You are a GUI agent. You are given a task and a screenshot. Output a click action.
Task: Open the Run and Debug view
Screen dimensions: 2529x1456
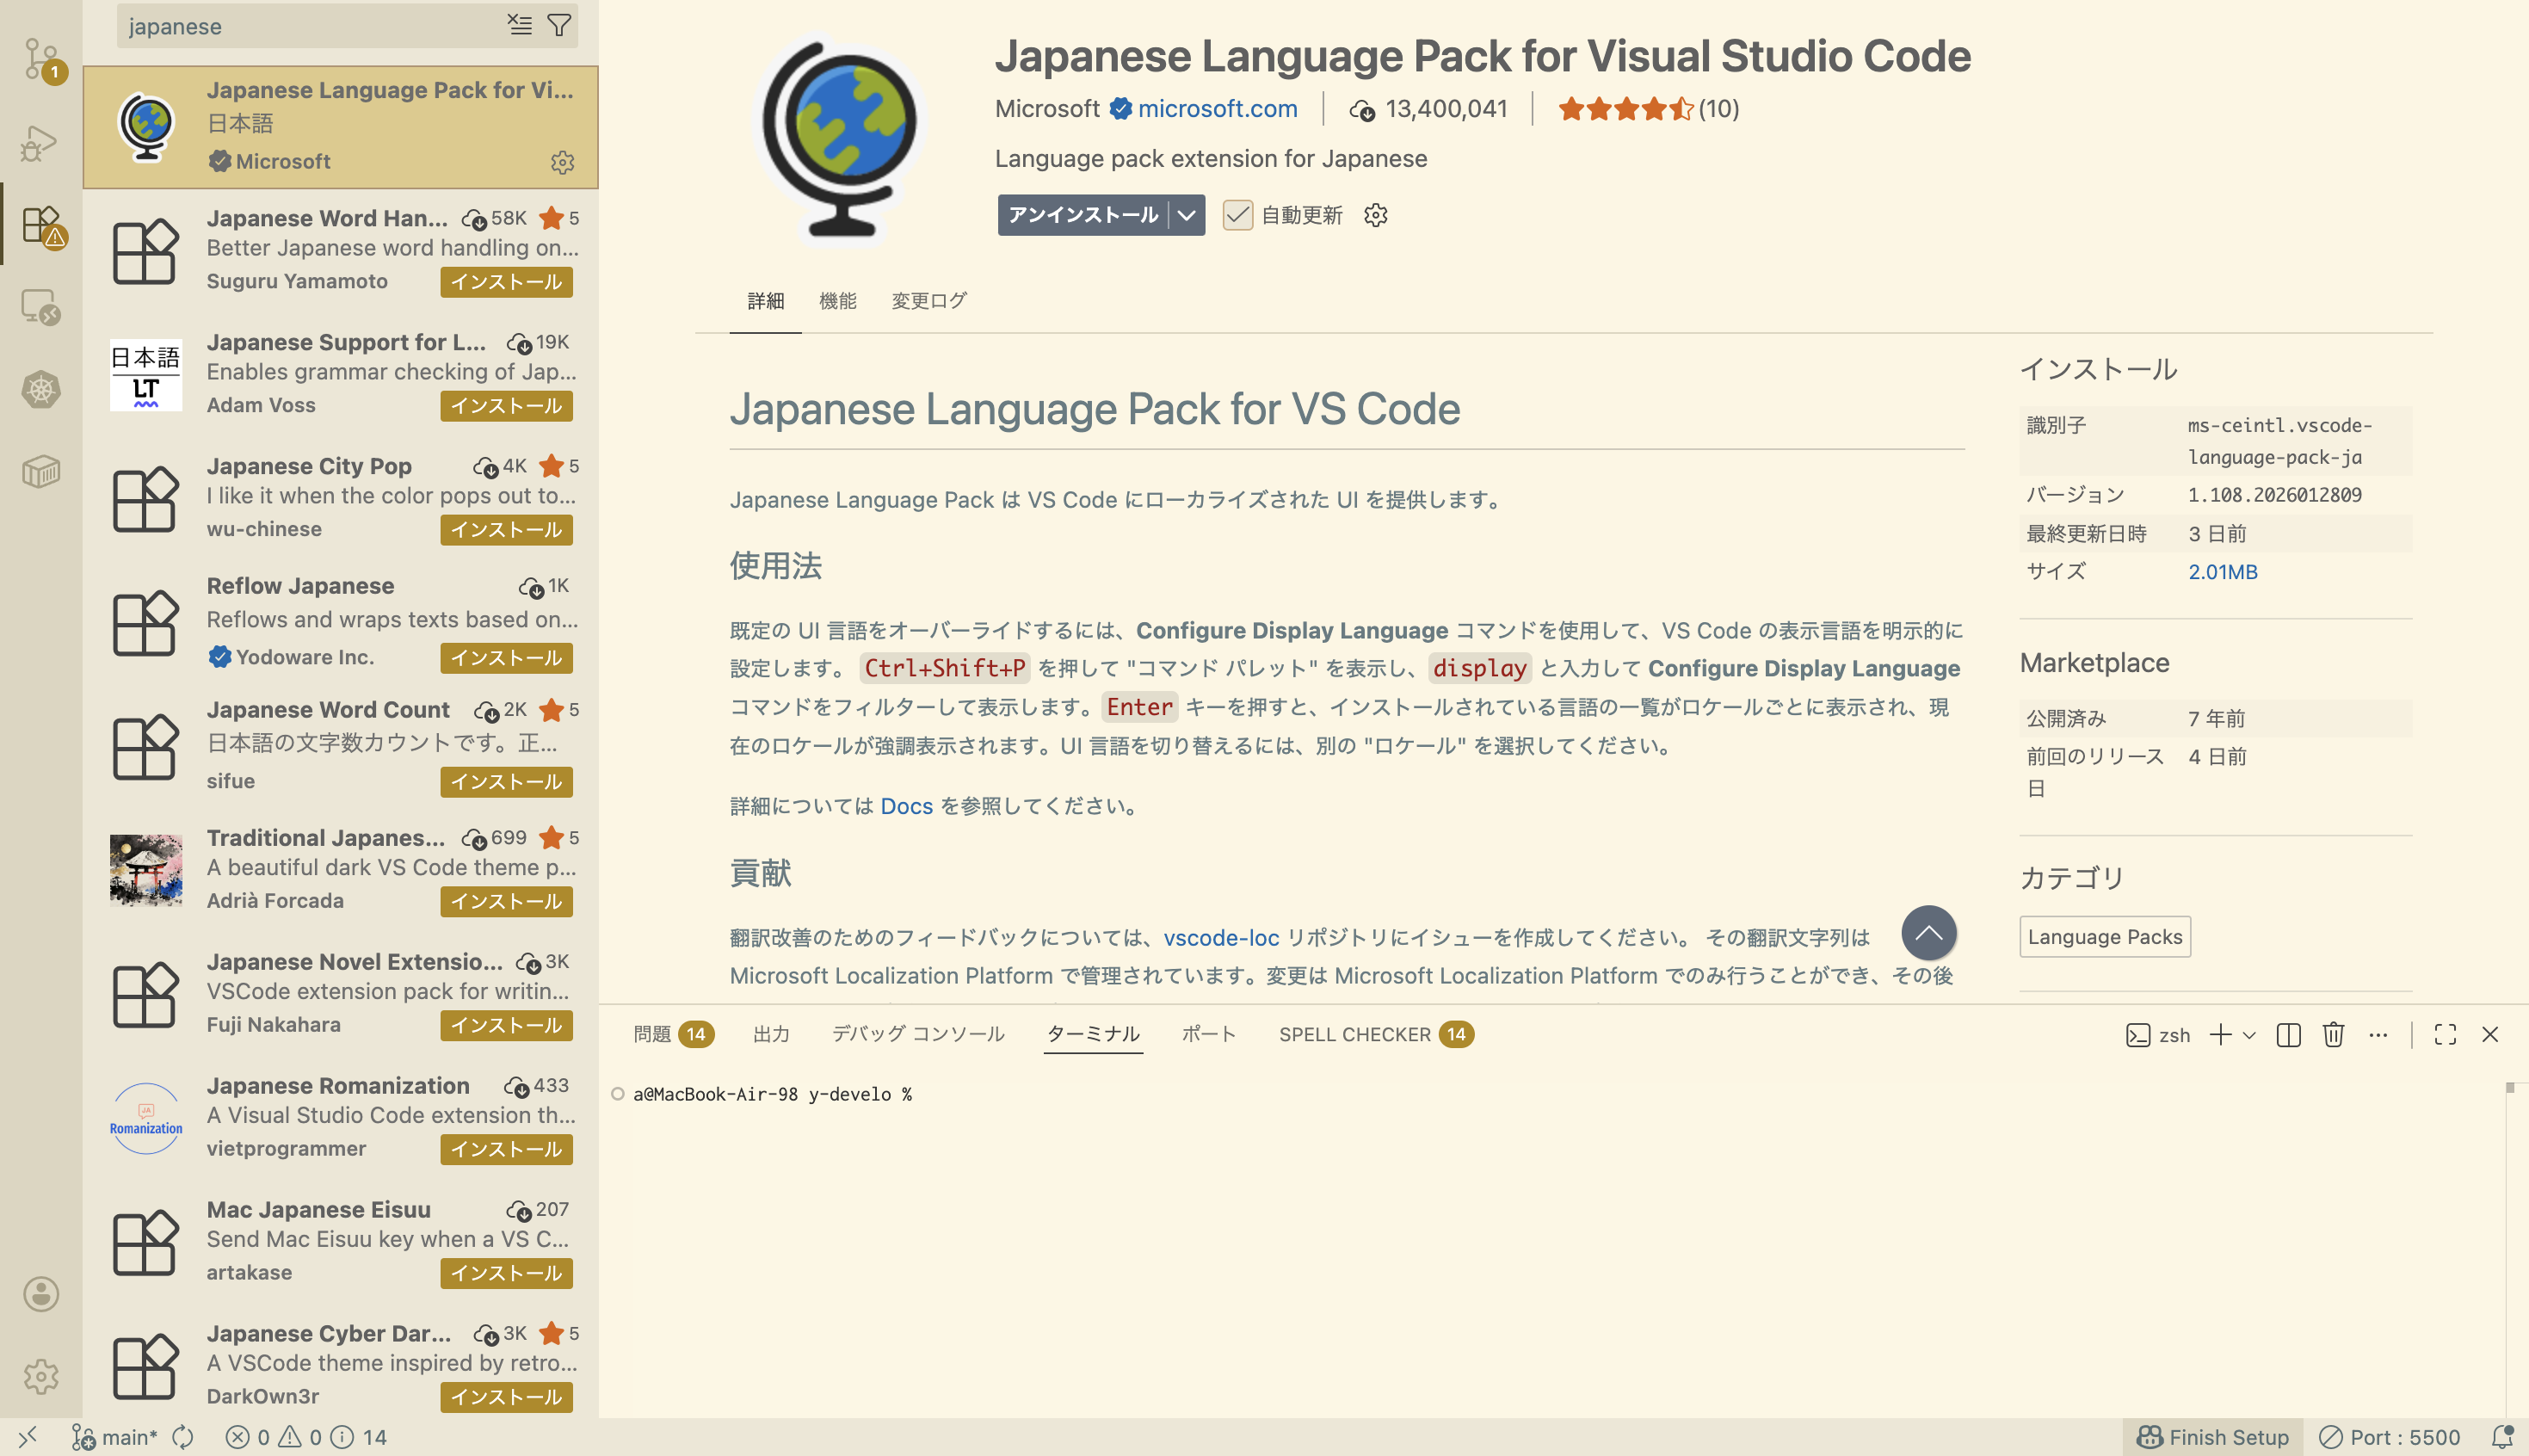pyautogui.click(x=40, y=140)
